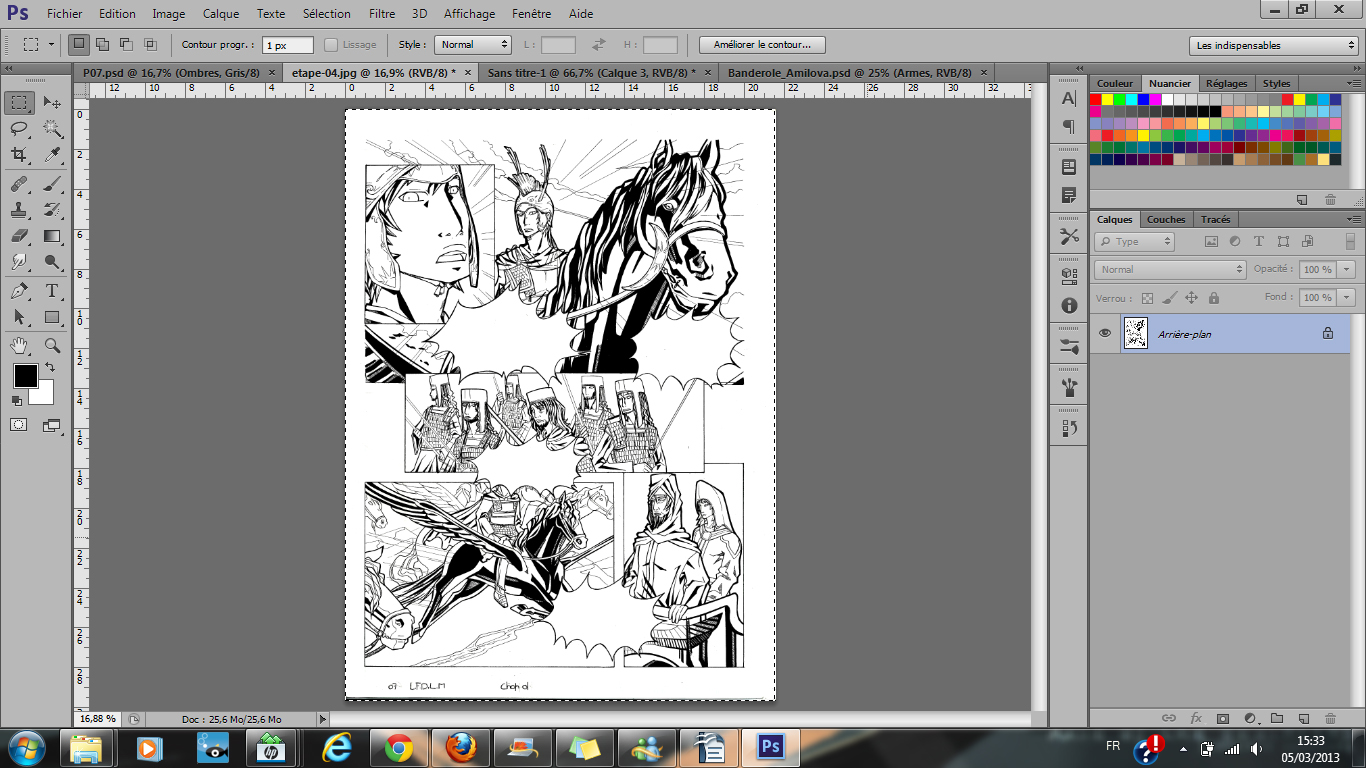This screenshot has height=768, width=1366.
Task: Delete layer with trash icon in Calques
Action: tap(1330, 718)
